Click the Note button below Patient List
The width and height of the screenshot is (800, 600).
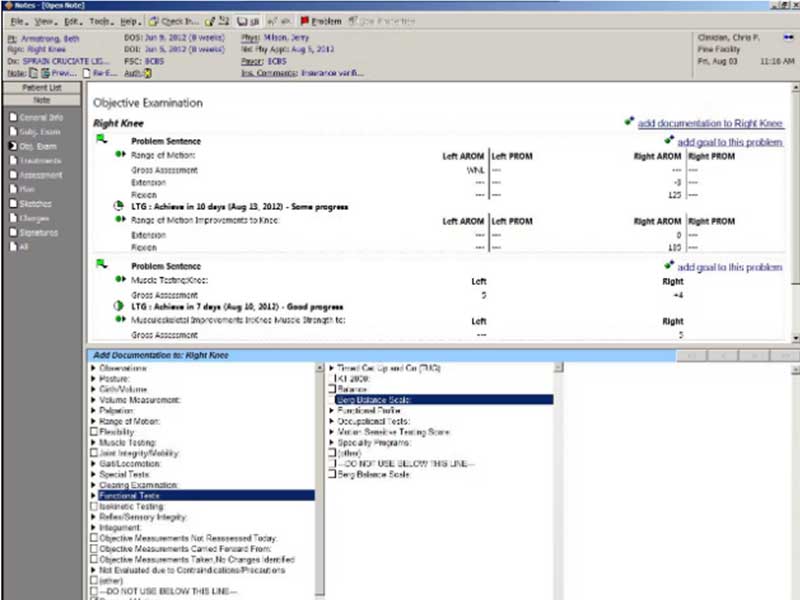42,100
